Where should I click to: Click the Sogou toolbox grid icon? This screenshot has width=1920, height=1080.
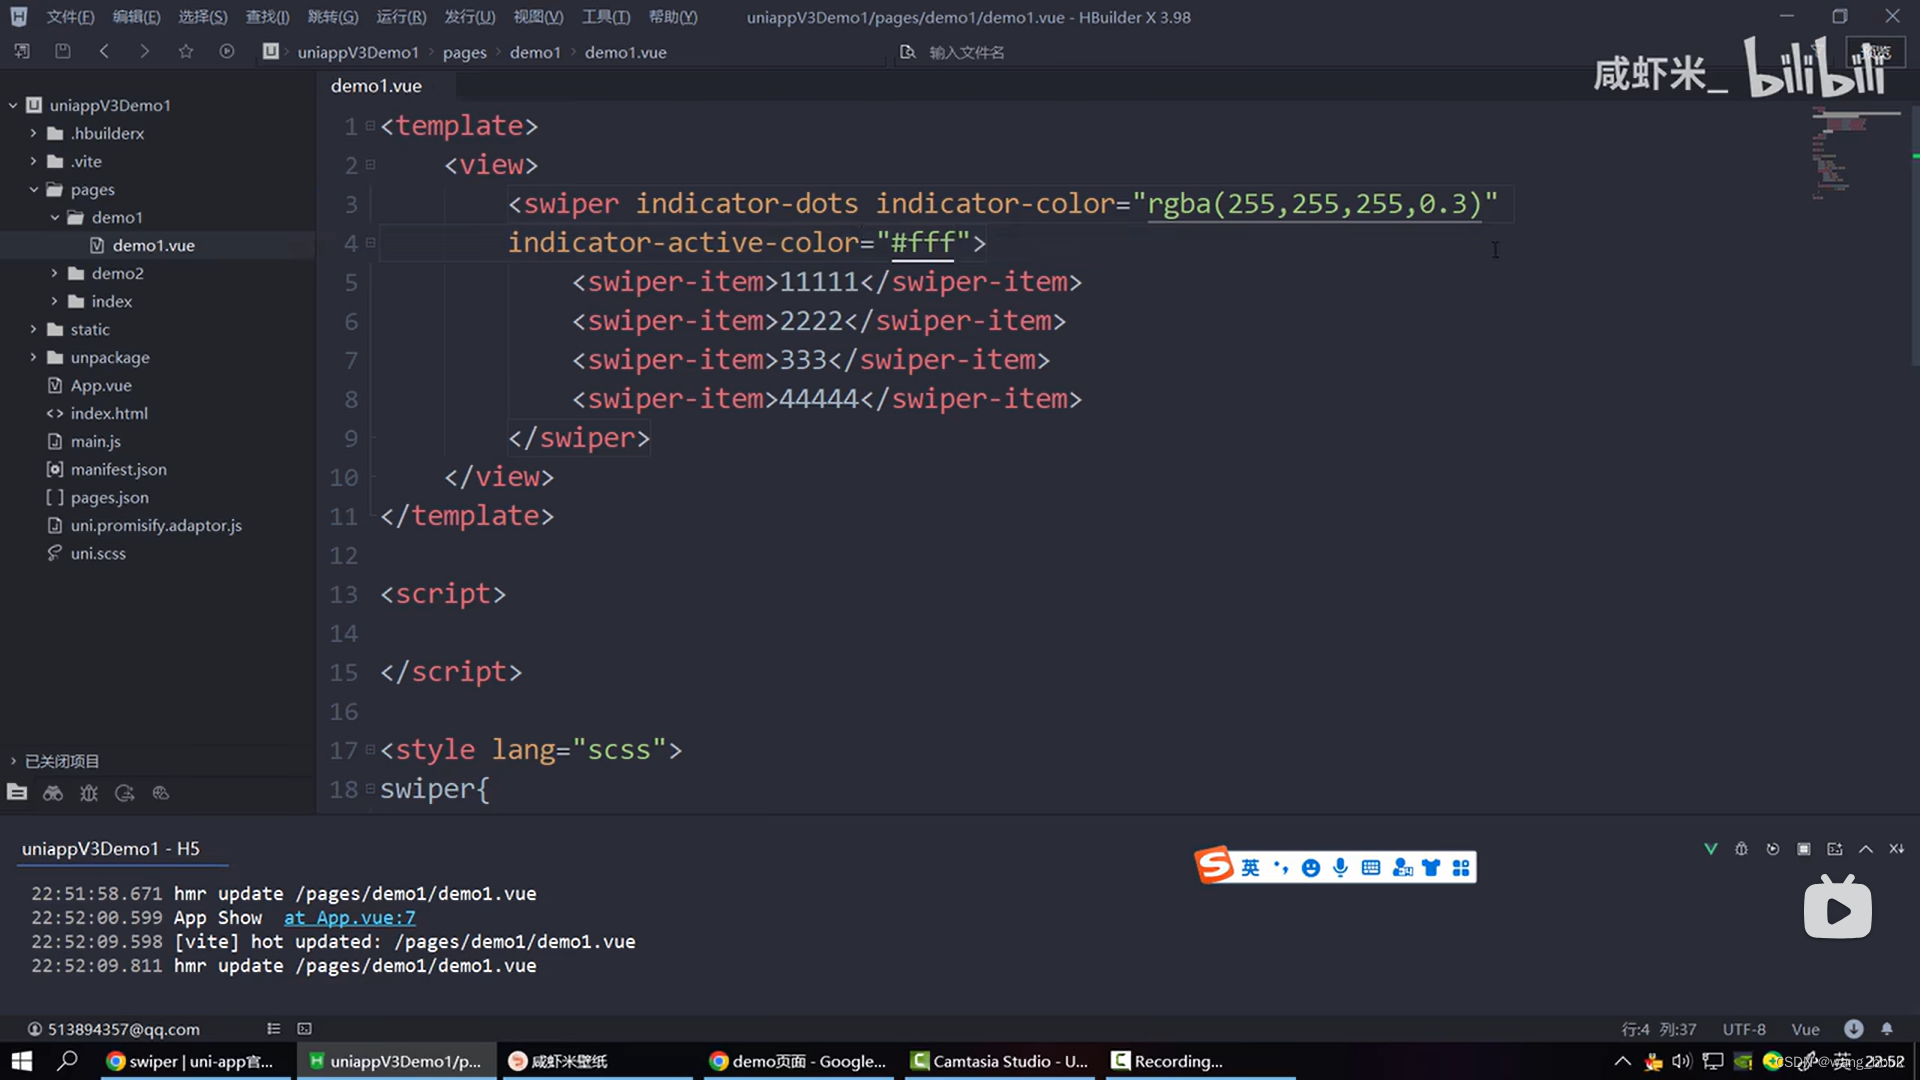click(x=1461, y=868)
